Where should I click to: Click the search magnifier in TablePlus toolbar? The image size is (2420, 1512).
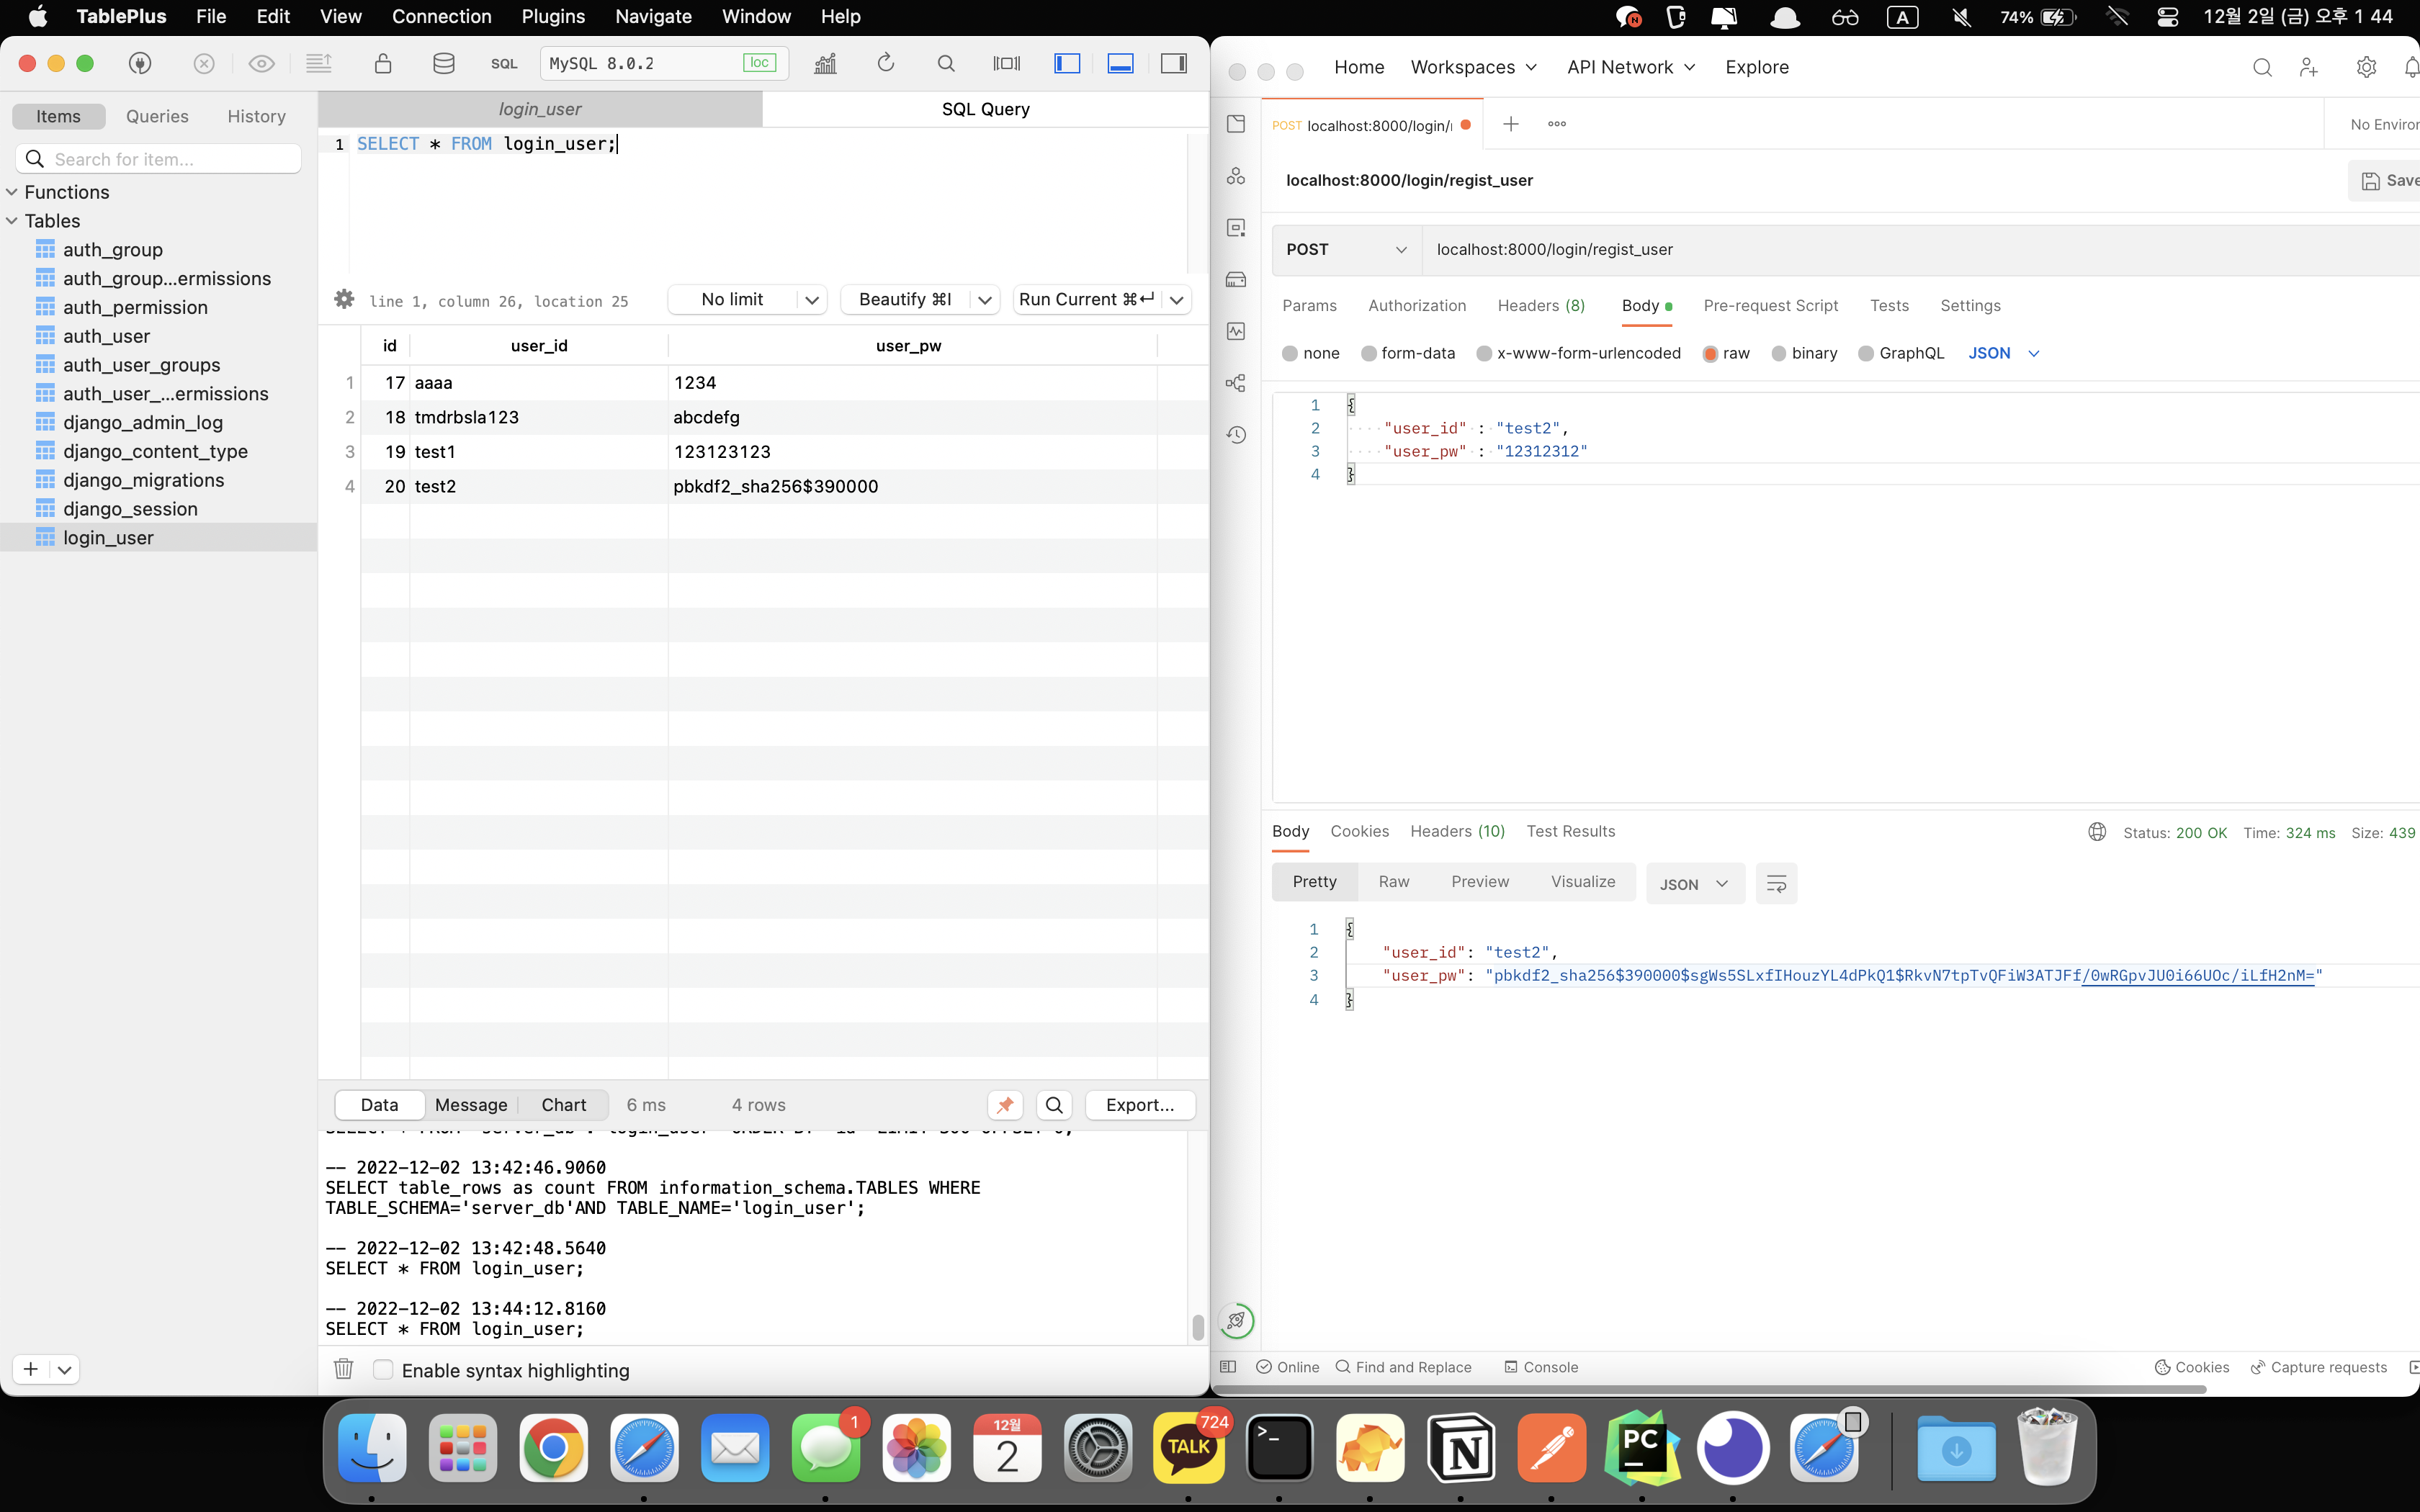tap(946, 63)
